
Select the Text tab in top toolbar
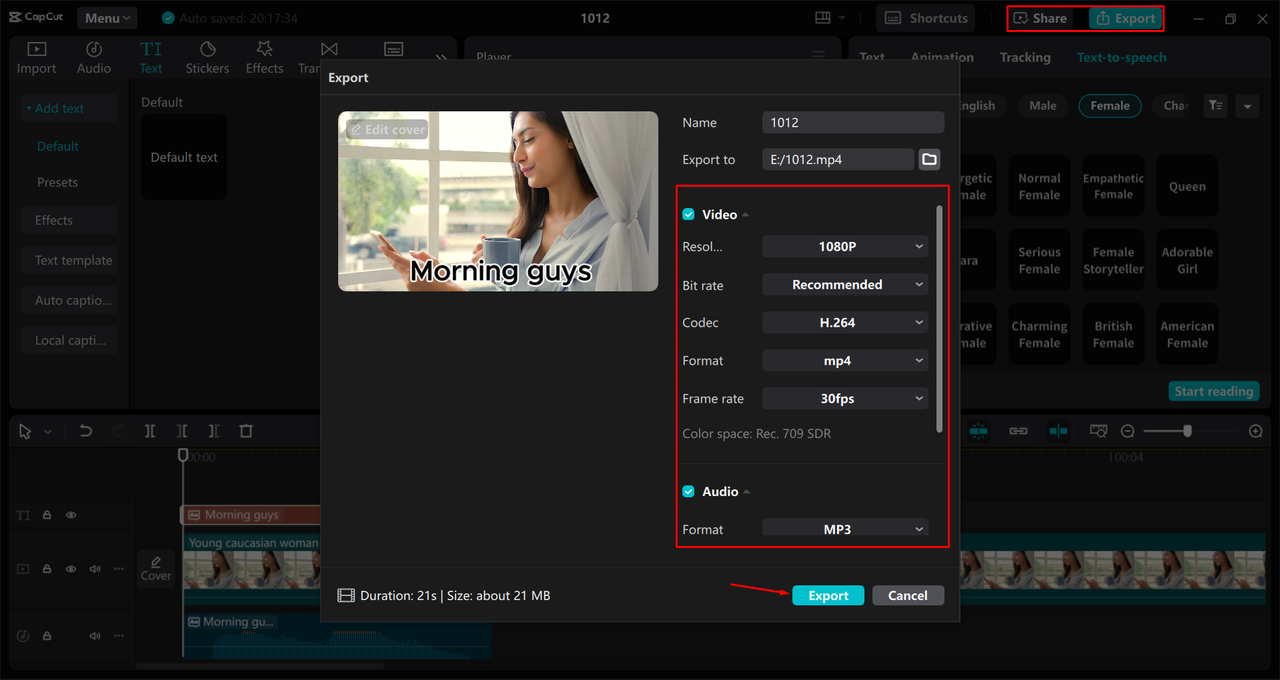(151, 58)
